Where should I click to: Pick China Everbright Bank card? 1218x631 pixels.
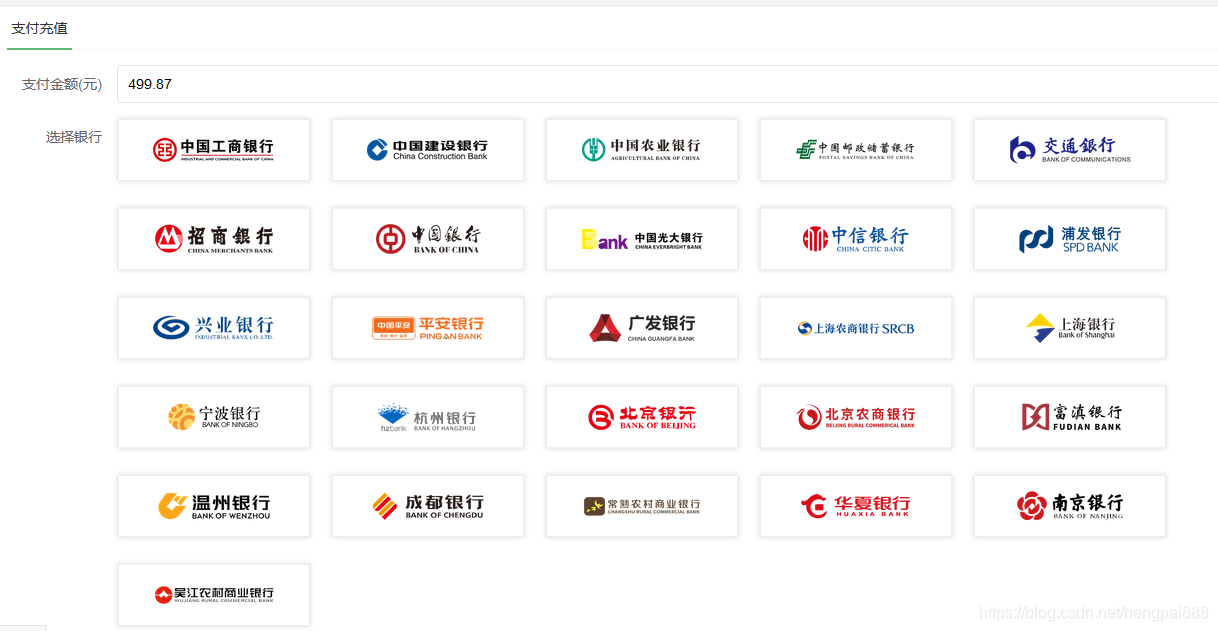[642, 239]
